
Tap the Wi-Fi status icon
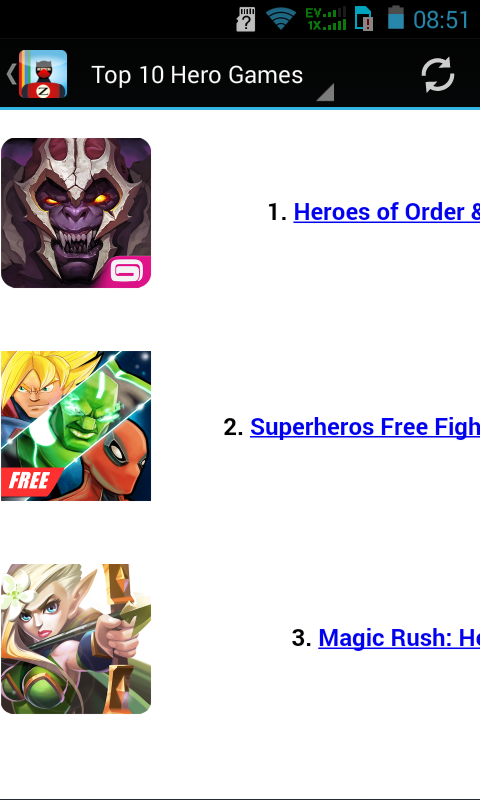[281, 19]
